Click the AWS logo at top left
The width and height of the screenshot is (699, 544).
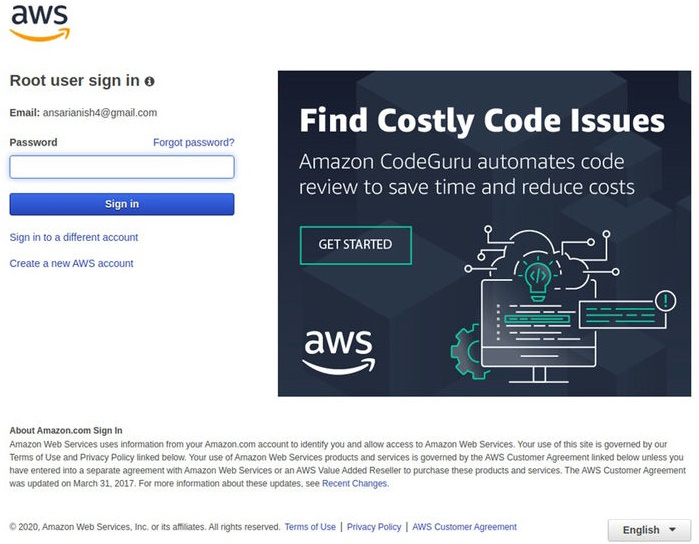(x=40, y=22)
